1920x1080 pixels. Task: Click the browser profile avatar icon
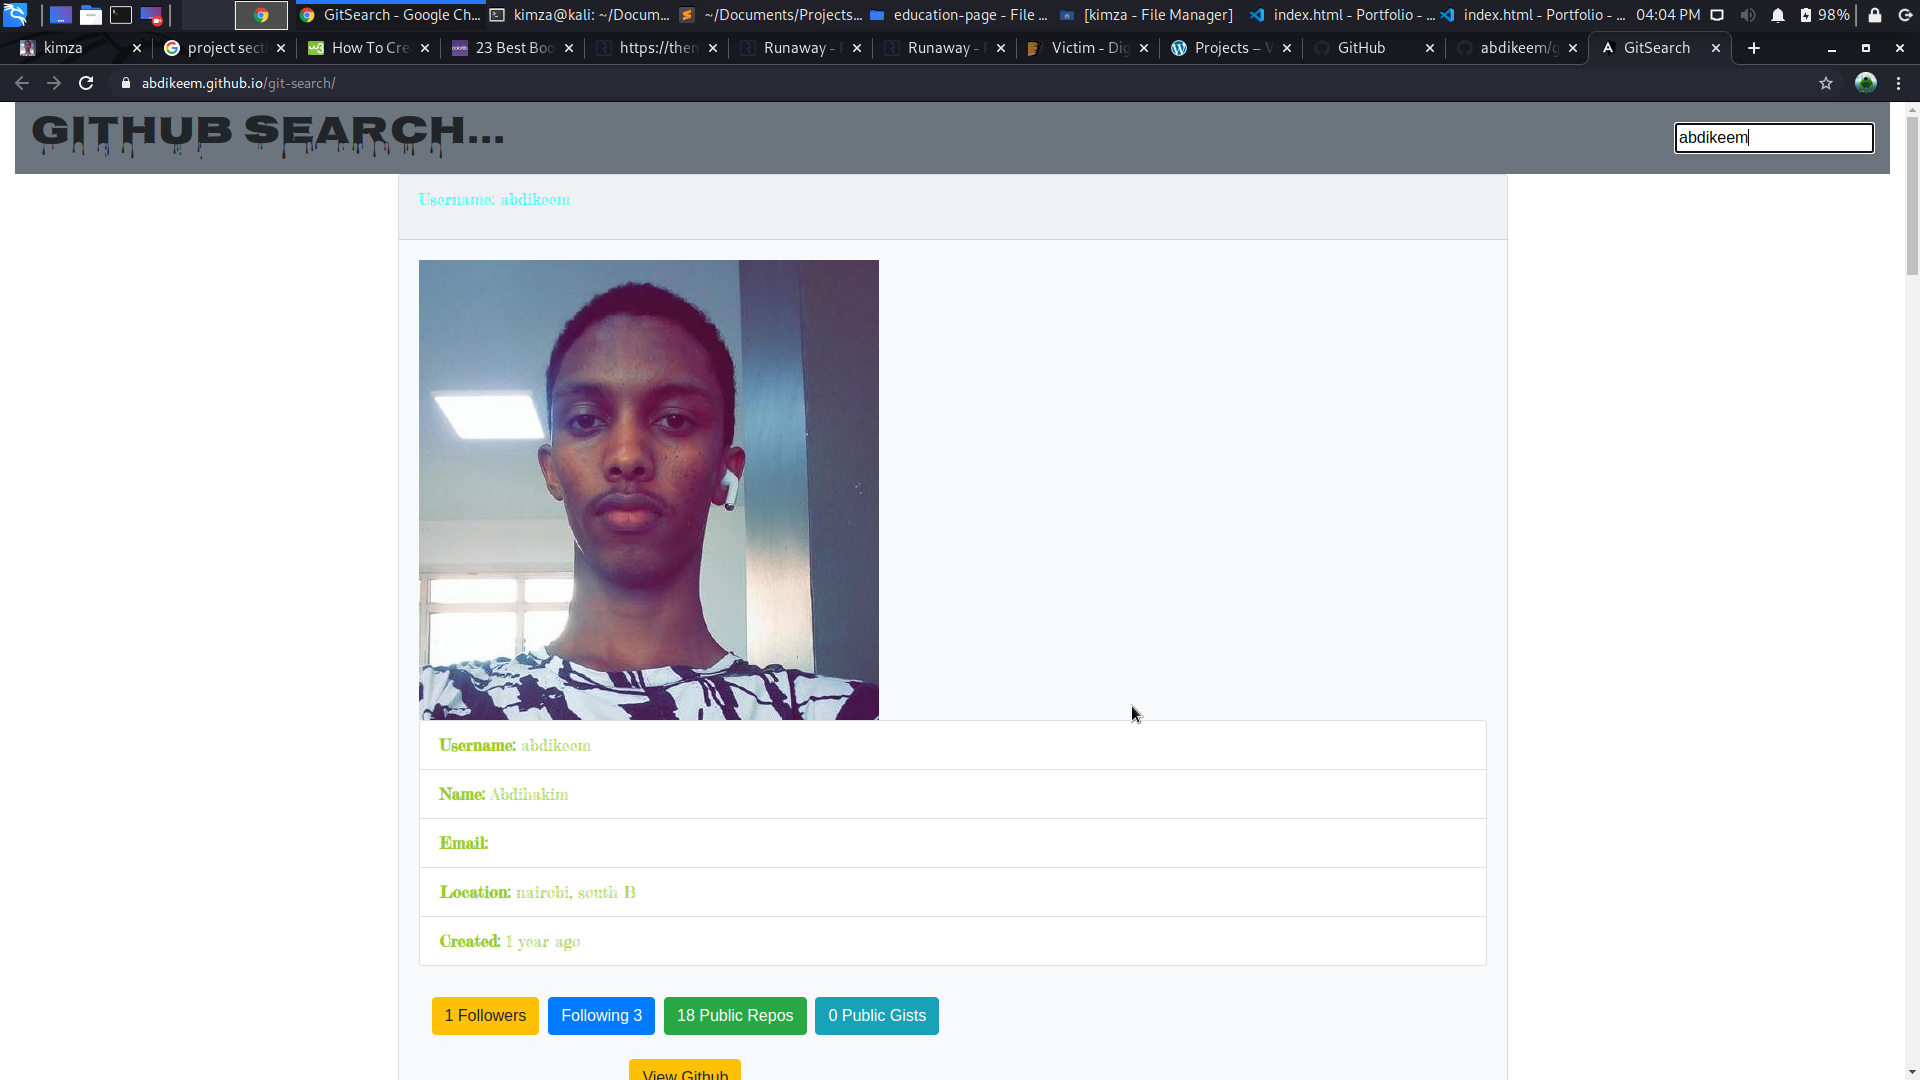tap(1865, 83)
